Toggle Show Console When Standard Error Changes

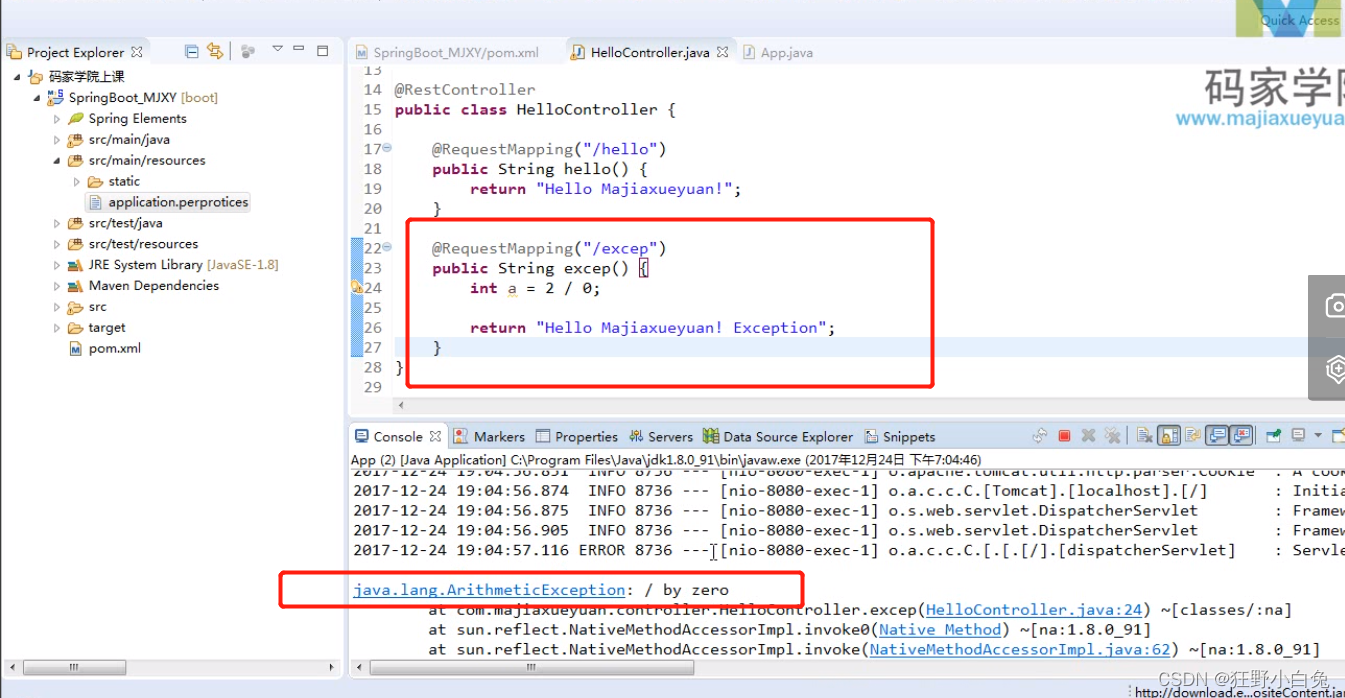[1241, 435]
